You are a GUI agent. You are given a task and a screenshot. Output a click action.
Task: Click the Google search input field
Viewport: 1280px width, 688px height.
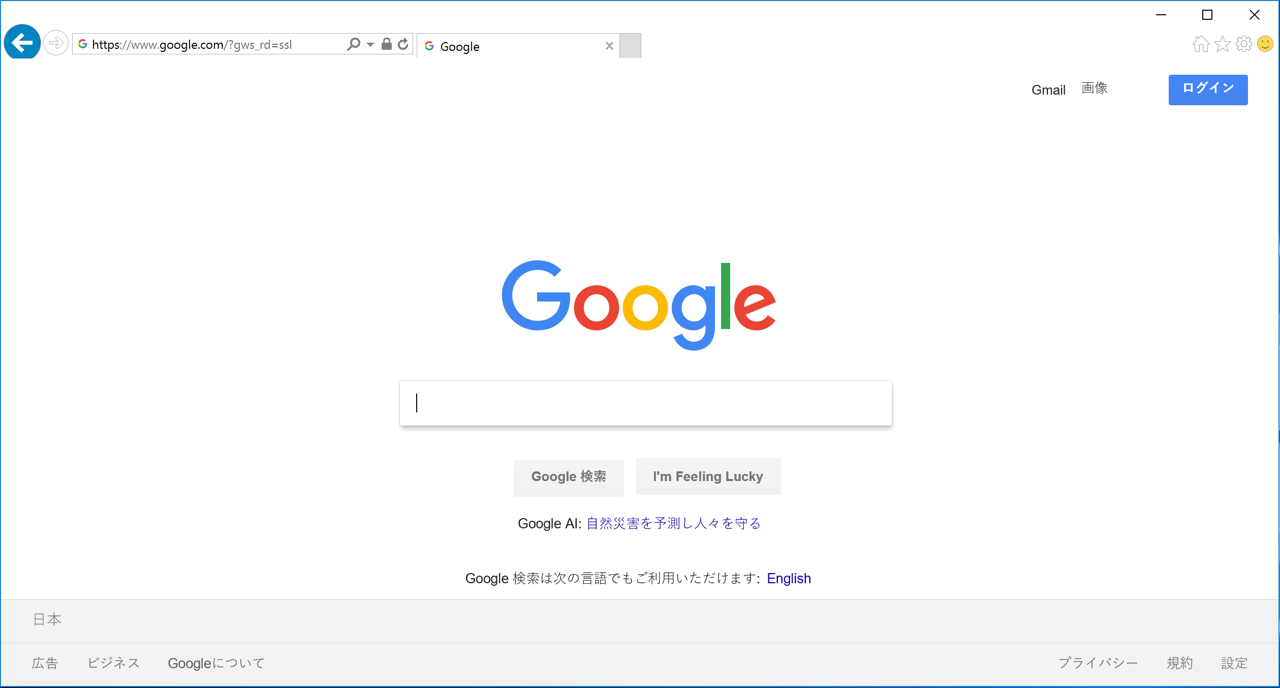(x=645, y=403)
